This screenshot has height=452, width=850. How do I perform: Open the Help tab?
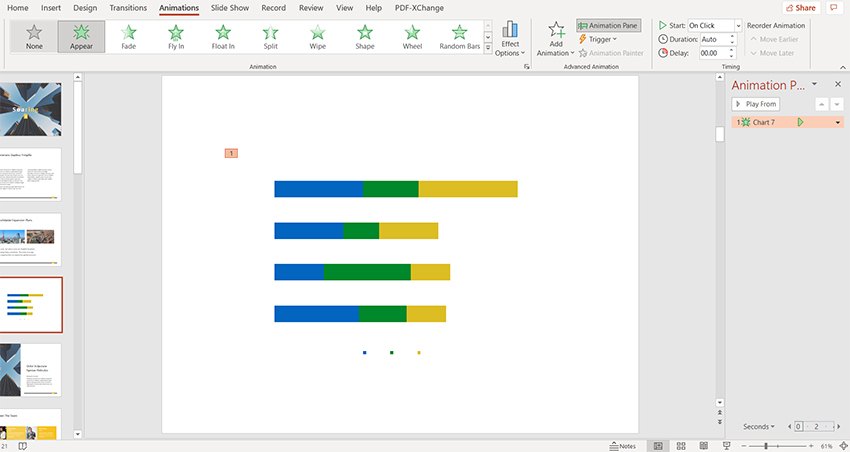tap(374, 8)
